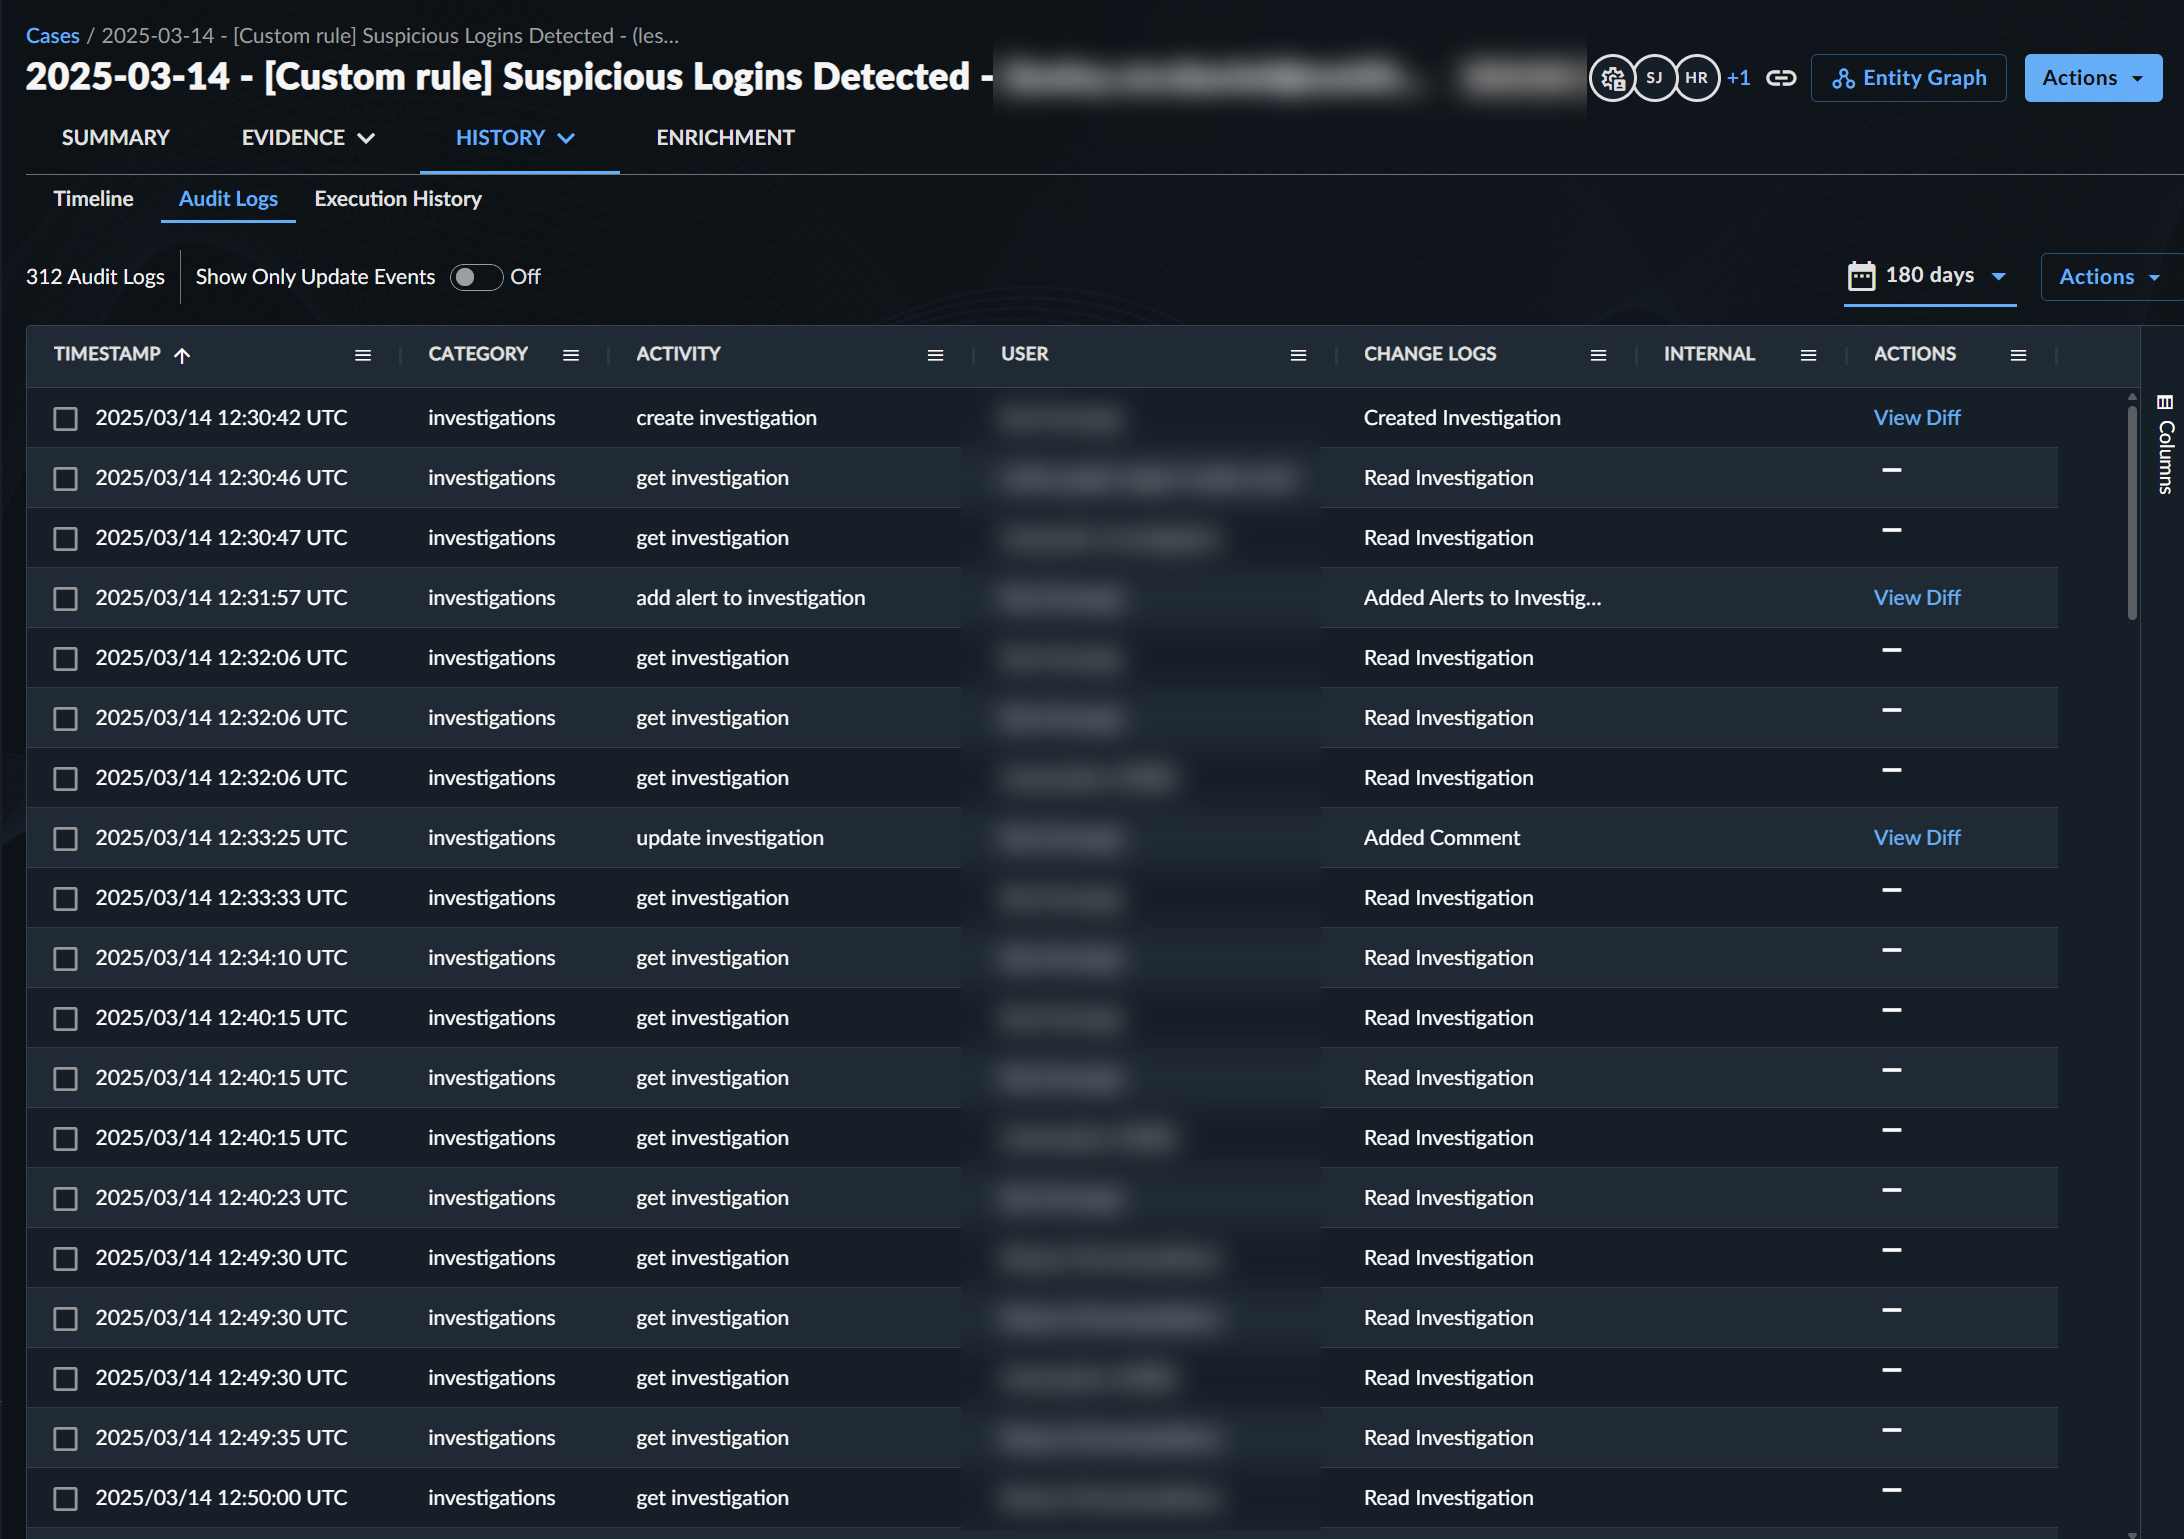Check the create investigation row checkbox
The height and width of the screenshot is (1539, 2184).
66,418
